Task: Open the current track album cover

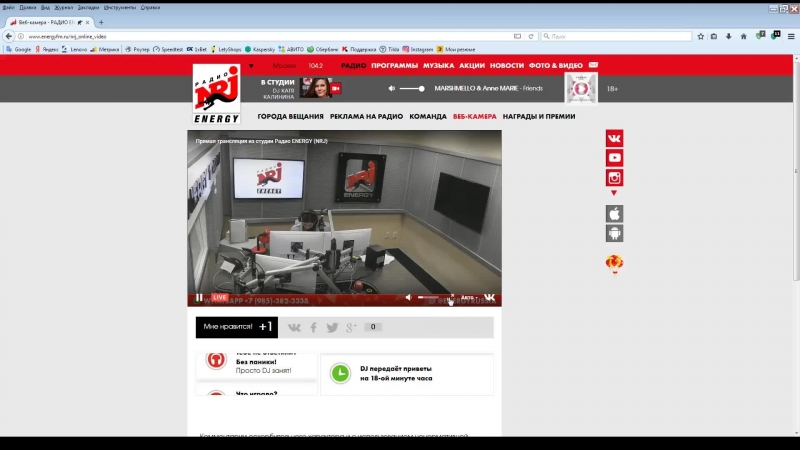Action: click(581, 88)
